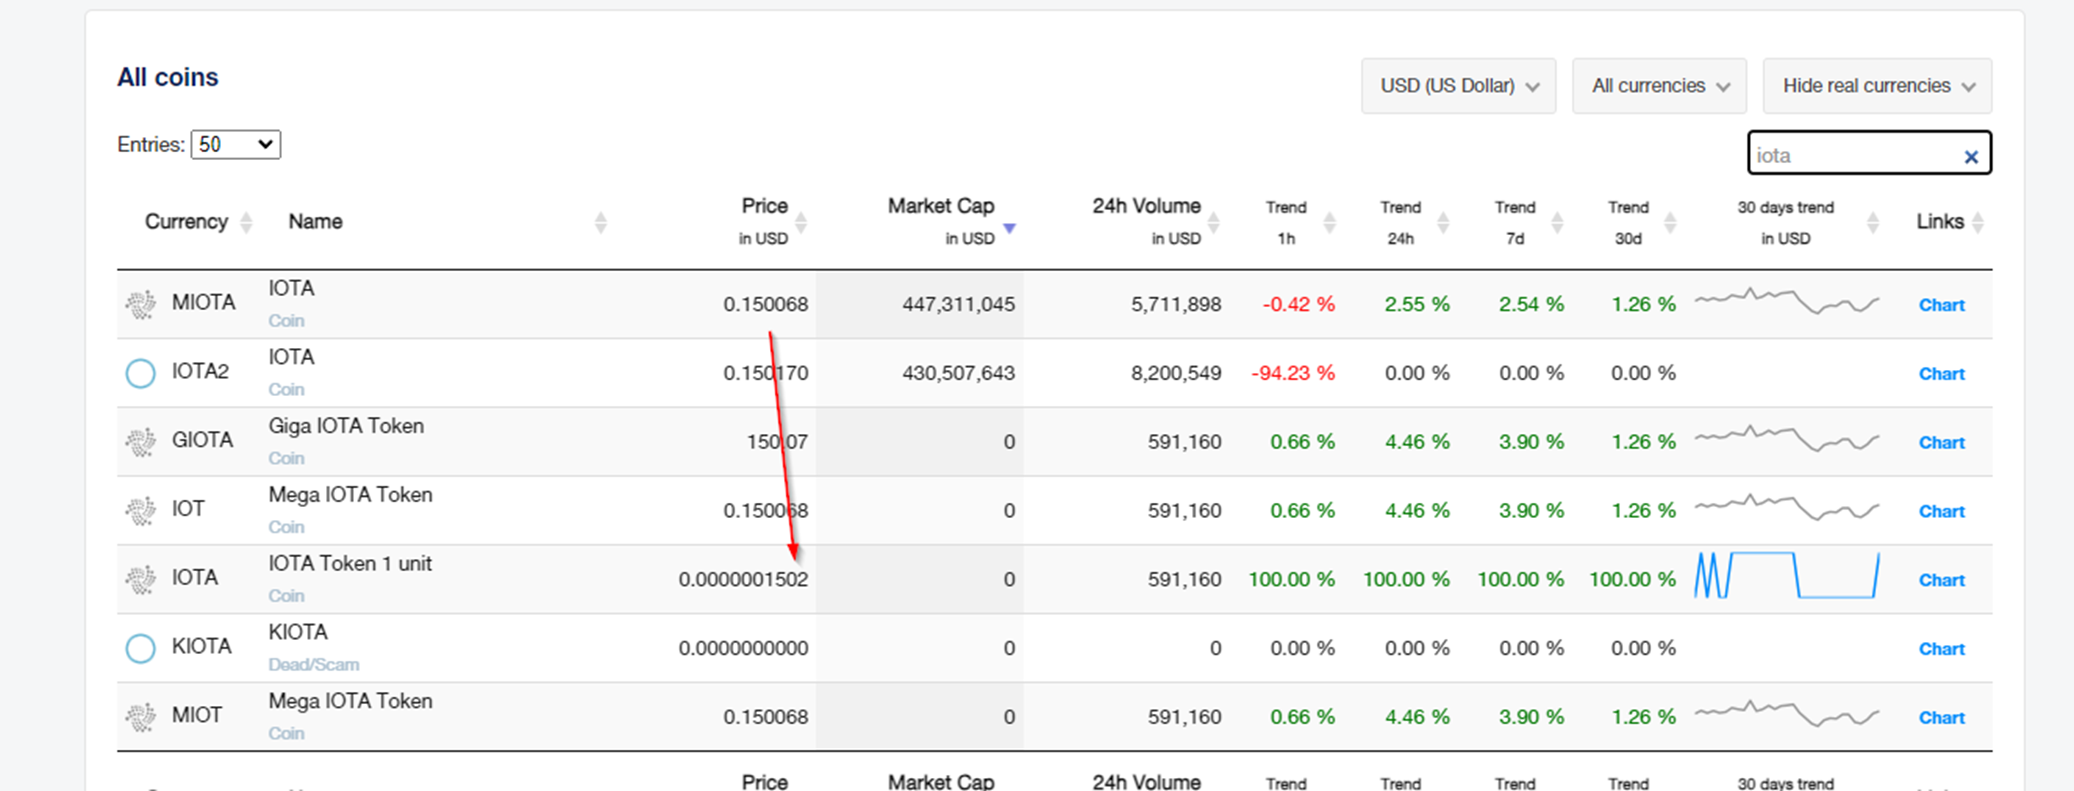The image size is (2074, 791).
Task: Click the KIOTA circle placeholder icon
Action: click(x=141, y=648)
